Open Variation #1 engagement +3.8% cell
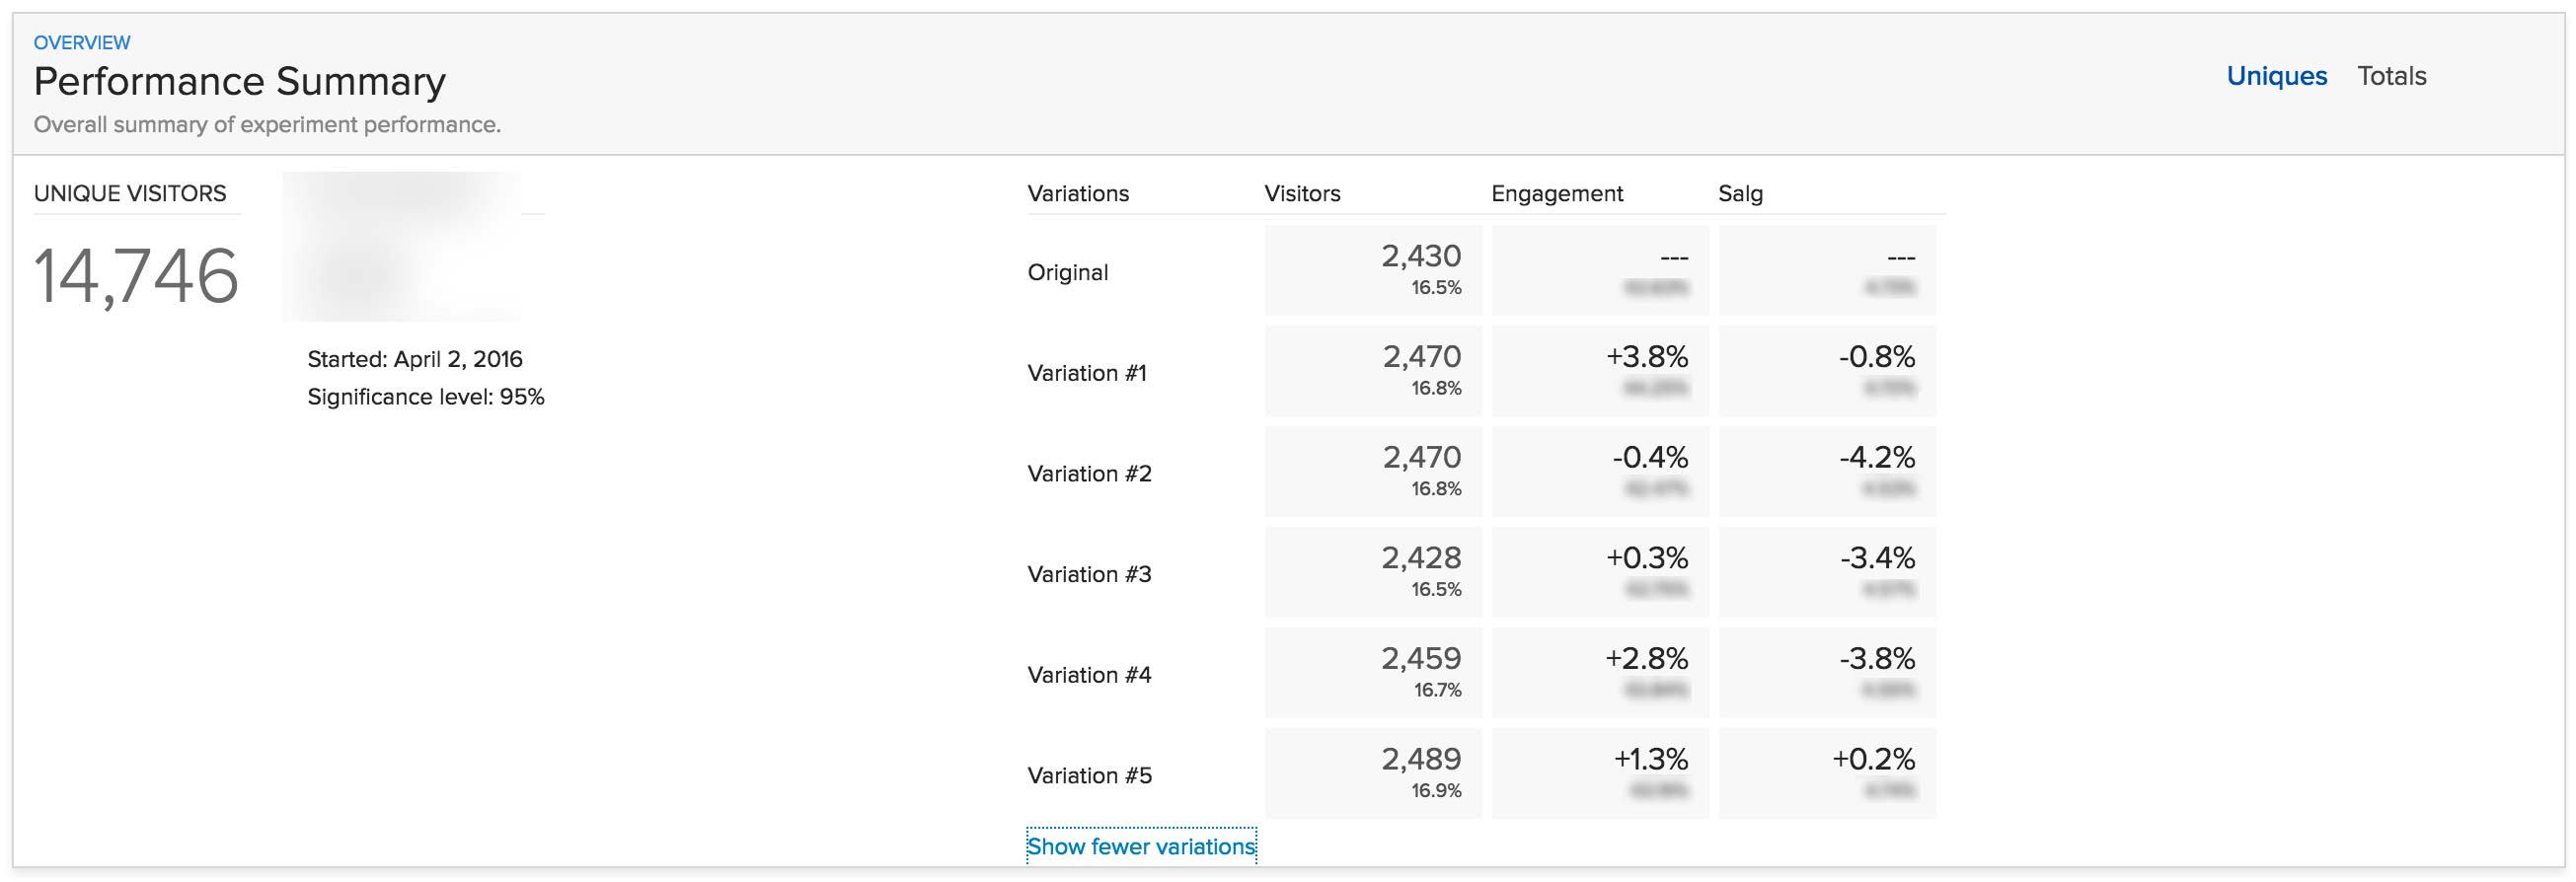 [x=1600, y=371]
